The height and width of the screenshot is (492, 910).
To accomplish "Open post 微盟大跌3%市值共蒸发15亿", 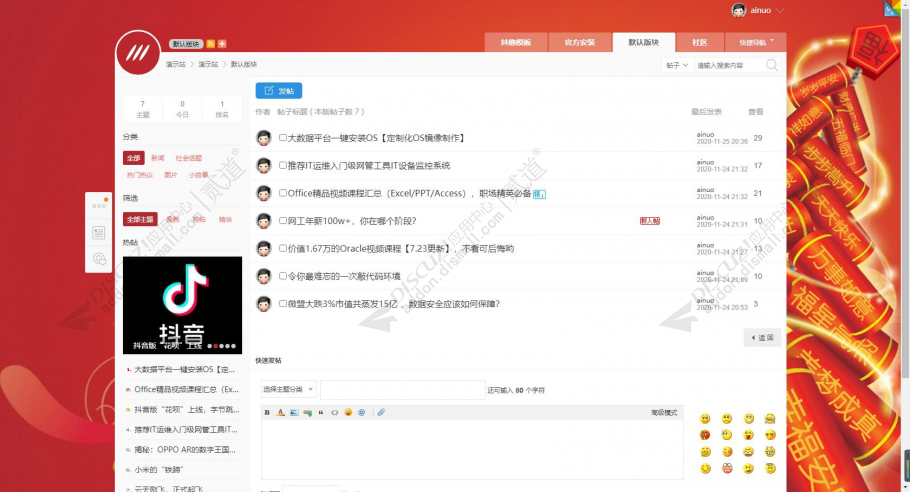I will click(394, 304).
